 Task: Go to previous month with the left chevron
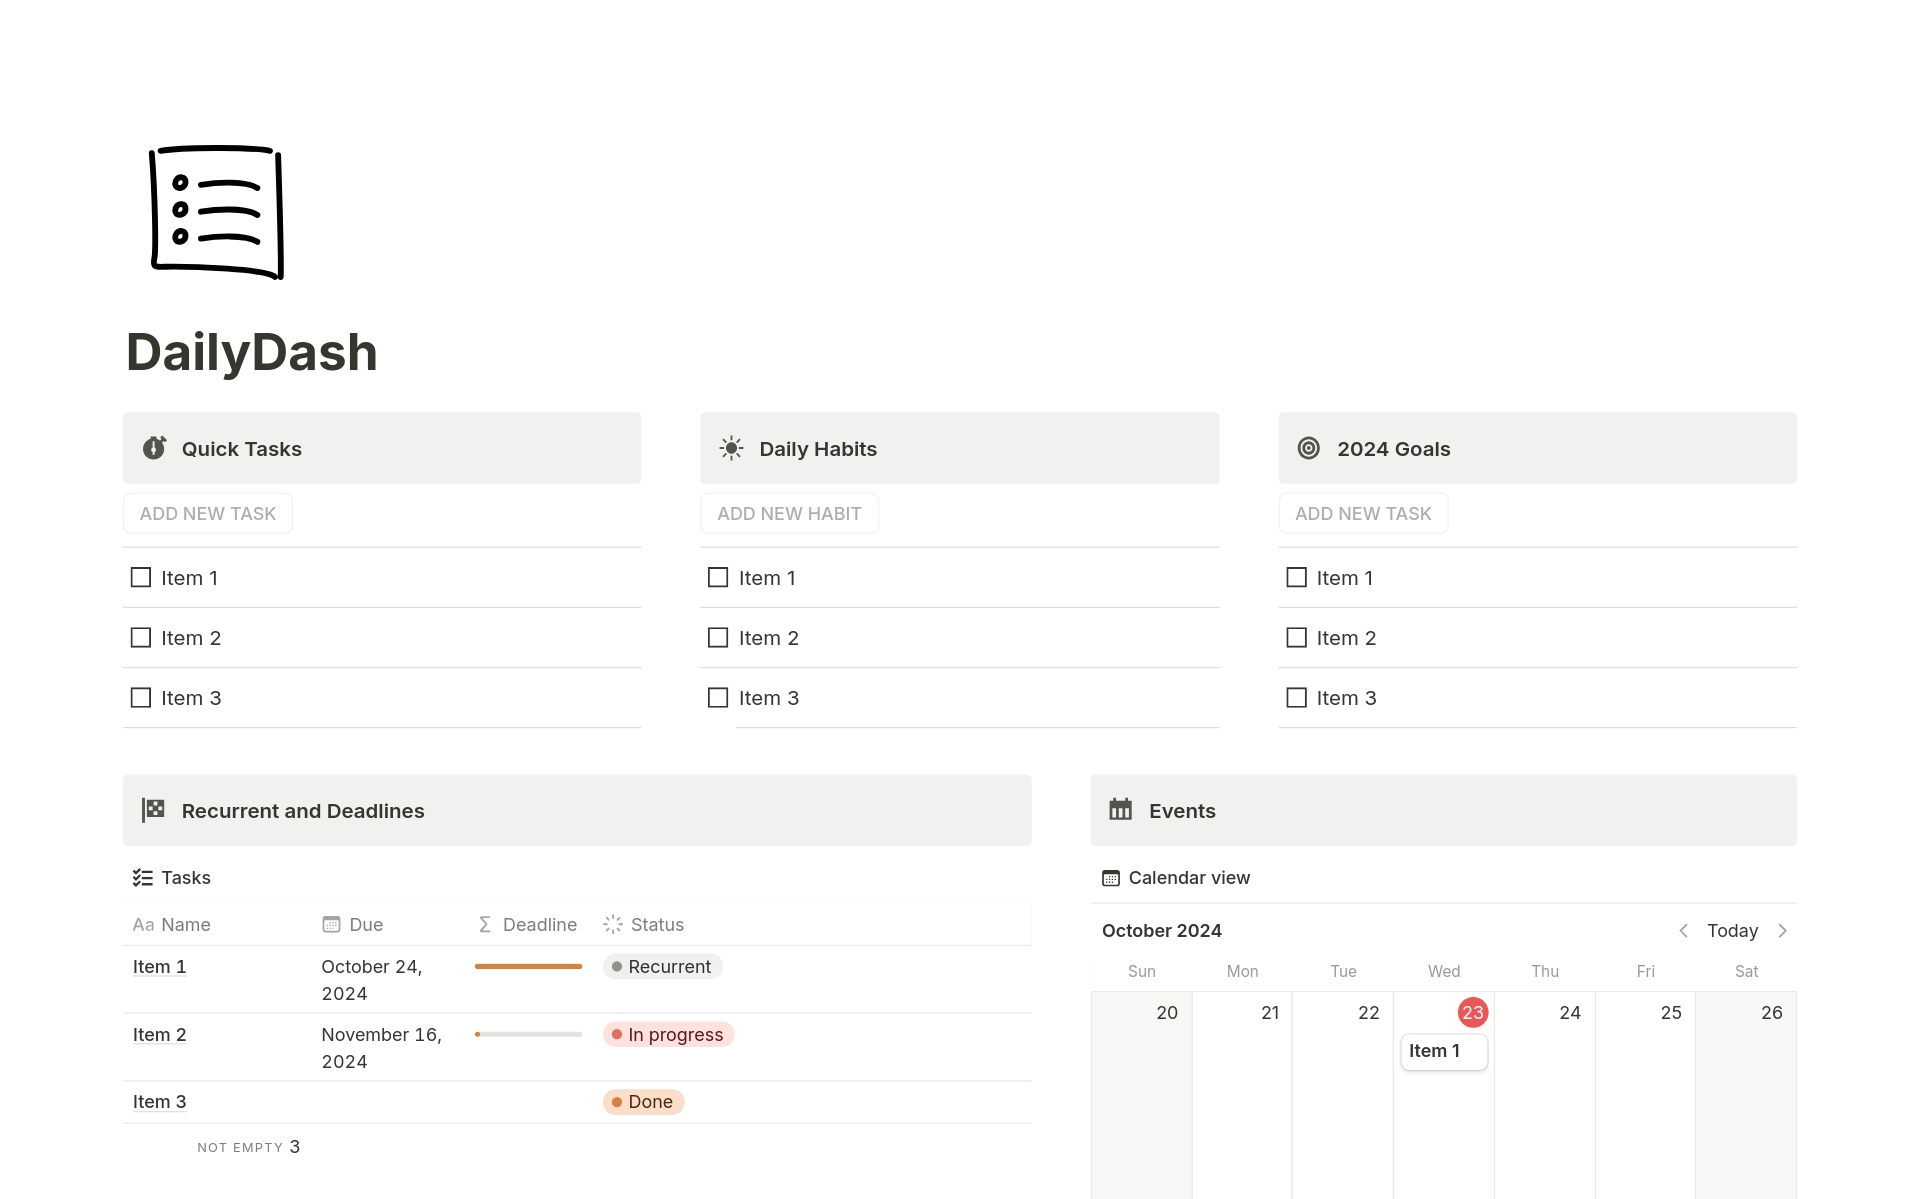point(1684,930)
